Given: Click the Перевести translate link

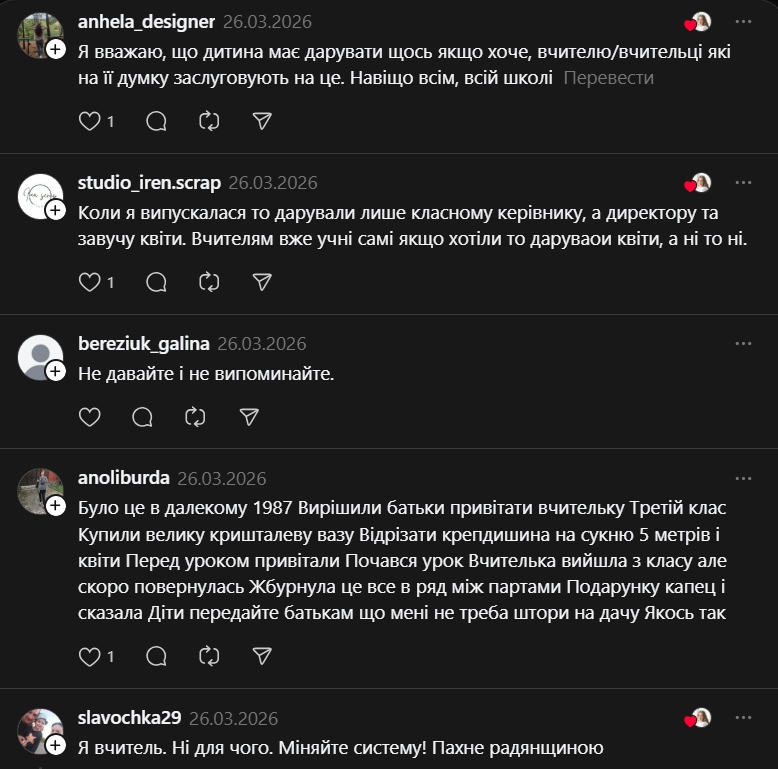Looking at the screenshot, I should [x=608, y=77].
